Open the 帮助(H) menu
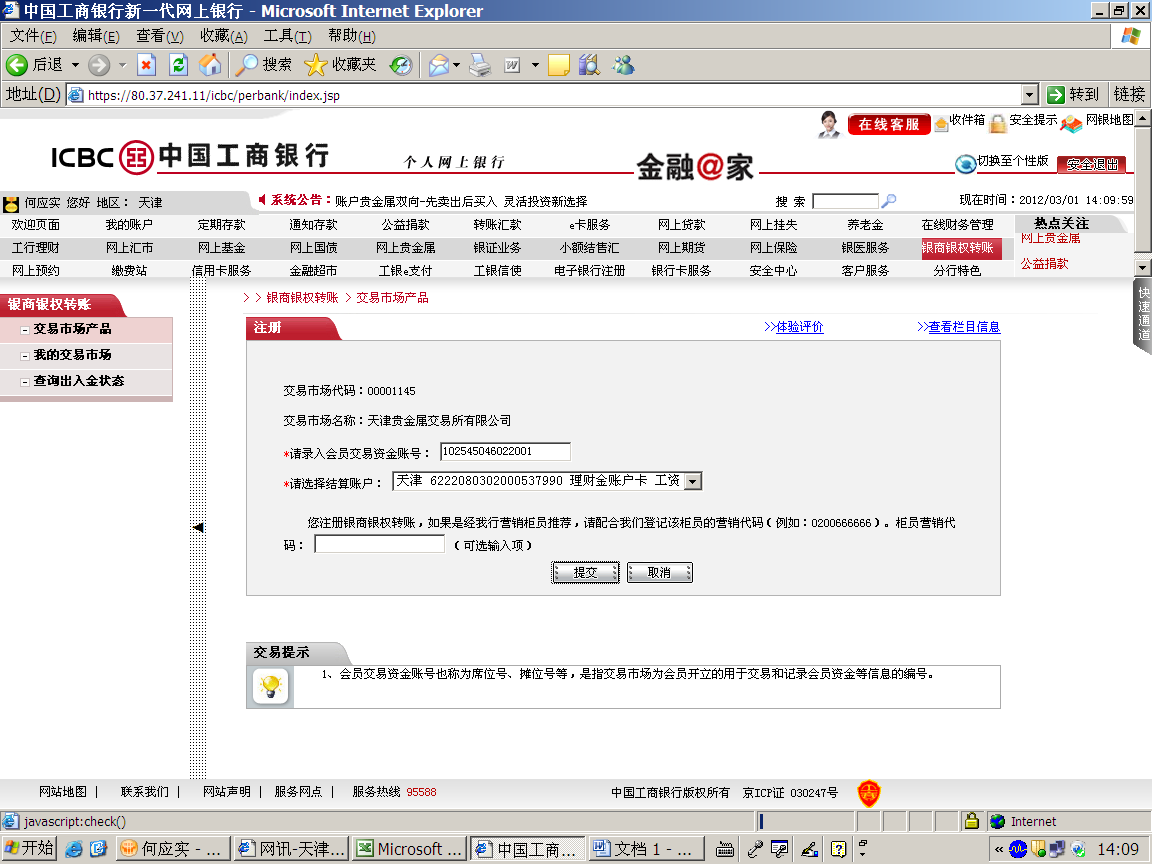 tap(352, 36)
